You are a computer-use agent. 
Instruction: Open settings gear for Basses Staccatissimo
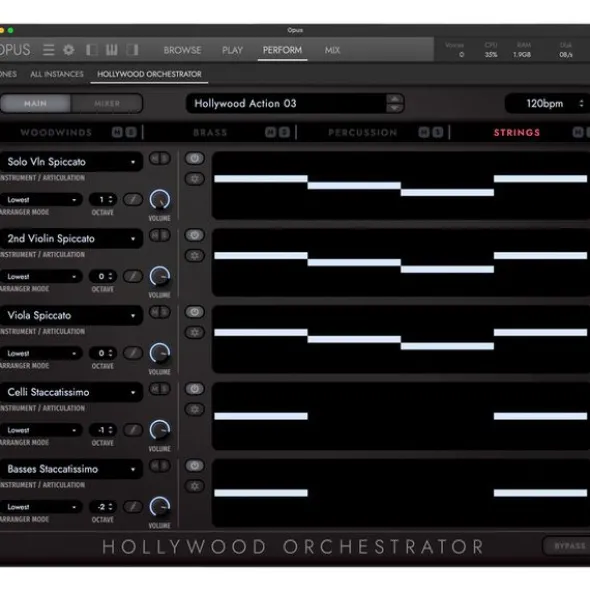pyautogui.click(x=195, y=486)
